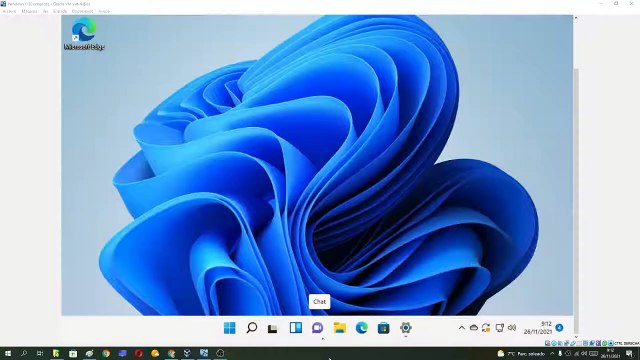
Task: Click the volume speaker in Windows 11 tray
Action: coord(512,328)
